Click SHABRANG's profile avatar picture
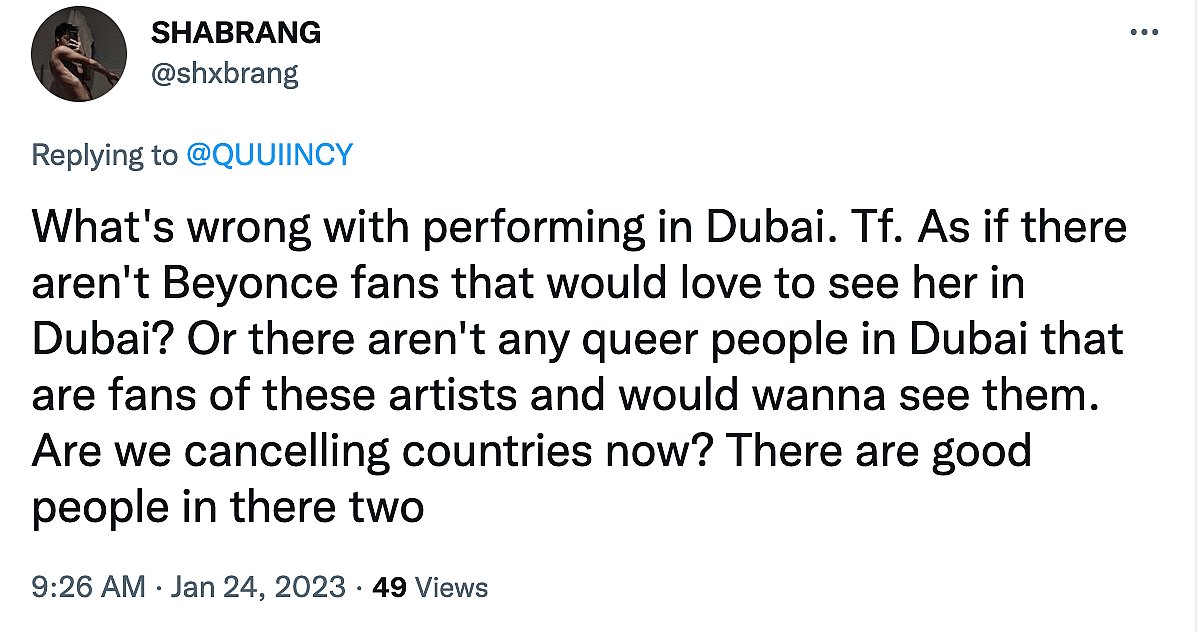 76,60
